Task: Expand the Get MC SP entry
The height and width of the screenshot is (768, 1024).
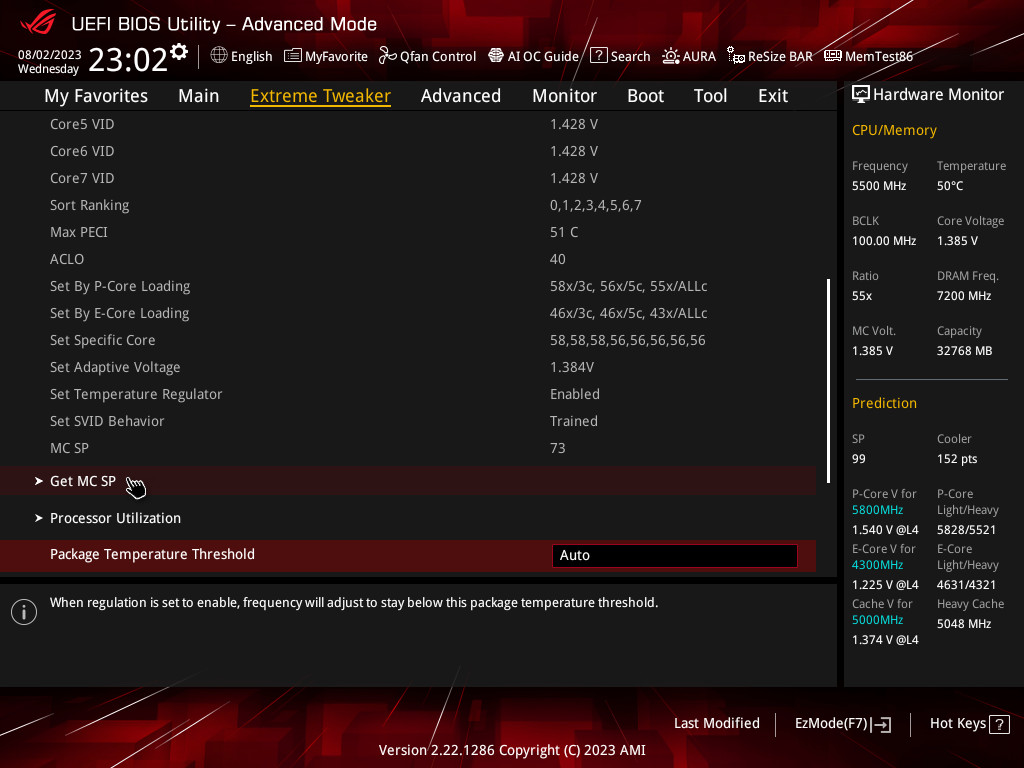Action: click(83, 481)
